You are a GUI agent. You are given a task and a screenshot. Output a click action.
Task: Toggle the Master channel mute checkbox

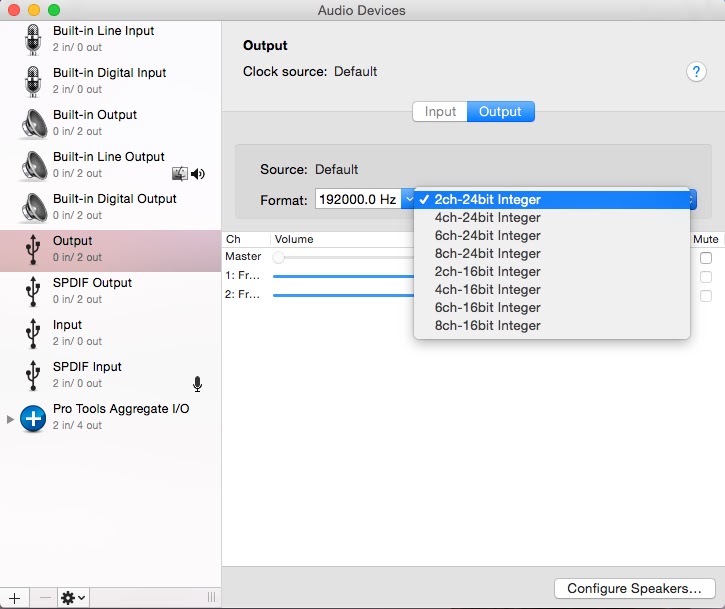tap(706, 258)
